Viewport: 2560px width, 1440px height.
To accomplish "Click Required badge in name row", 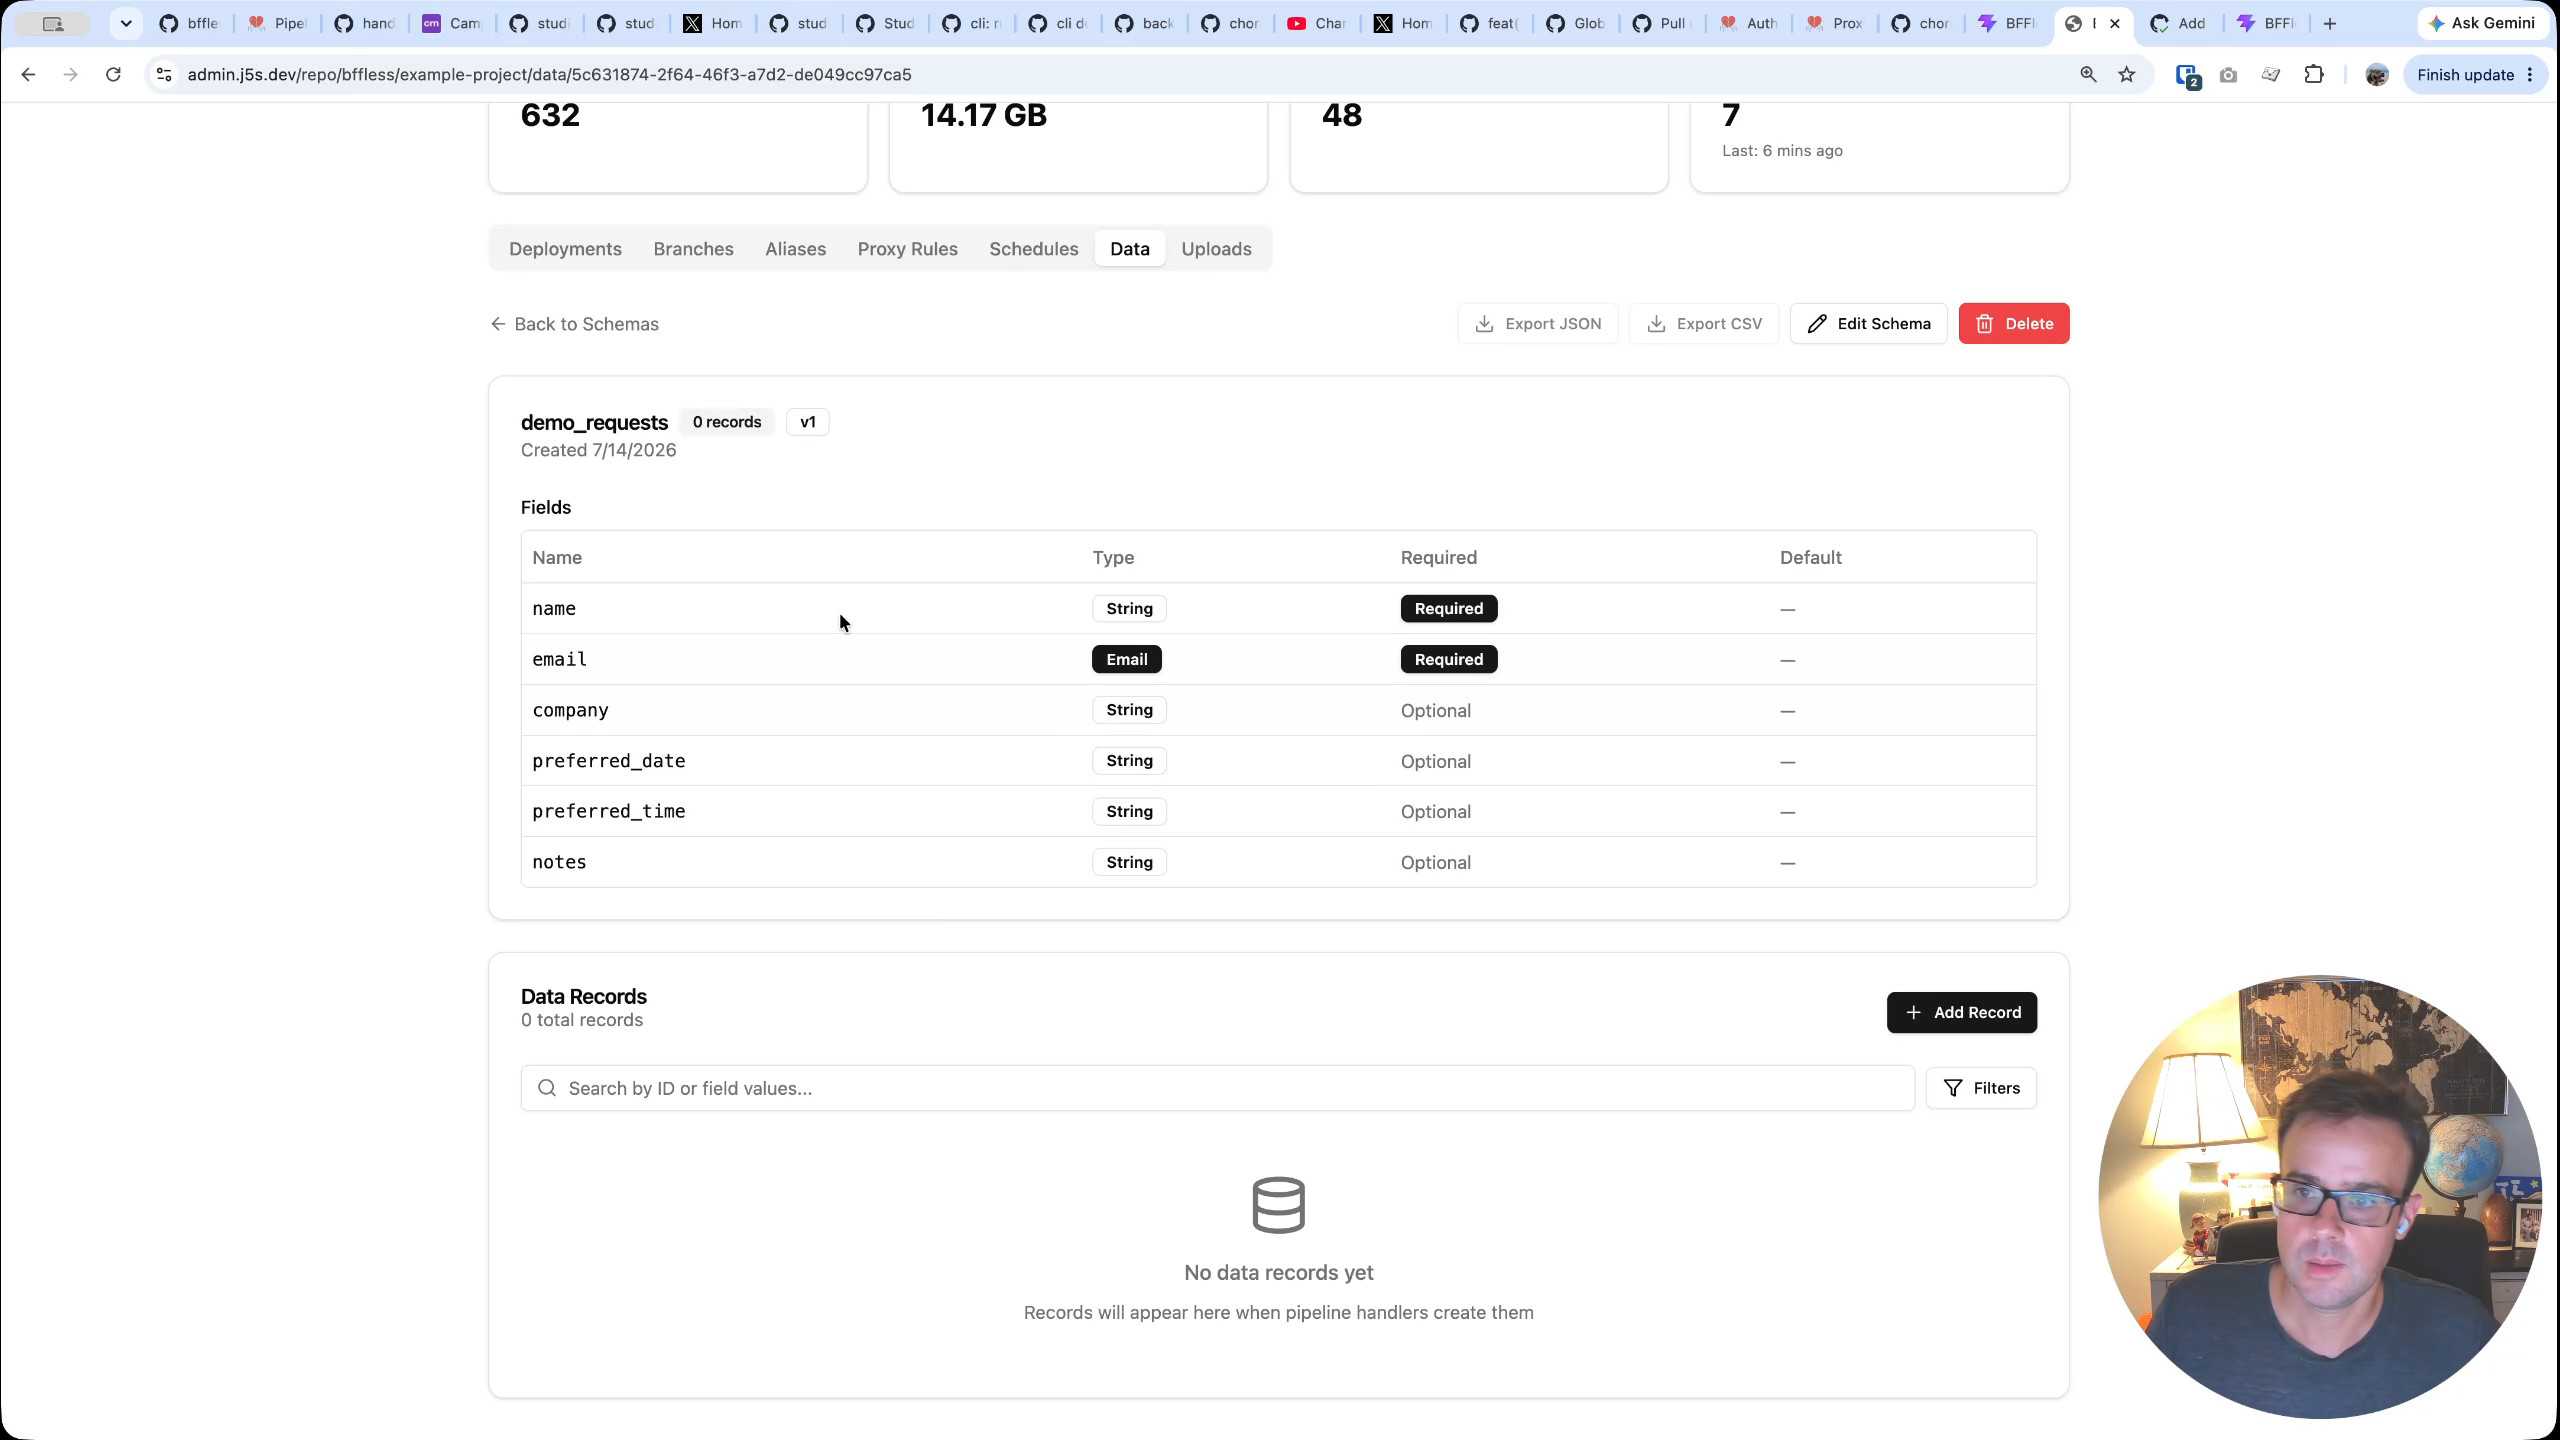I will click(x=1448, y=609).
